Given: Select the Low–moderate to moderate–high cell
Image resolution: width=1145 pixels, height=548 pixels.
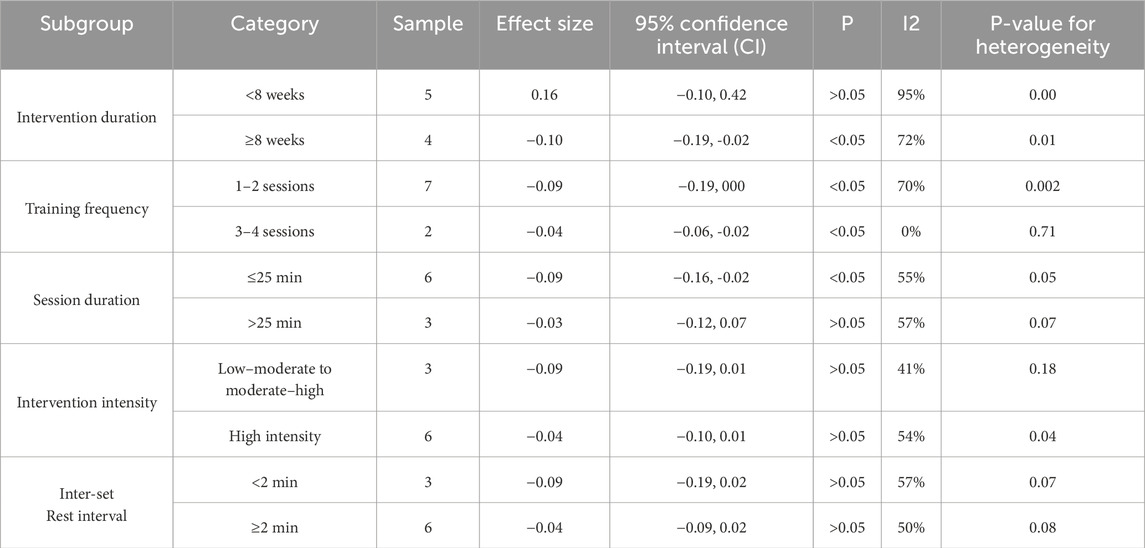Looking at the screenshot, I should tap(275, 379).
